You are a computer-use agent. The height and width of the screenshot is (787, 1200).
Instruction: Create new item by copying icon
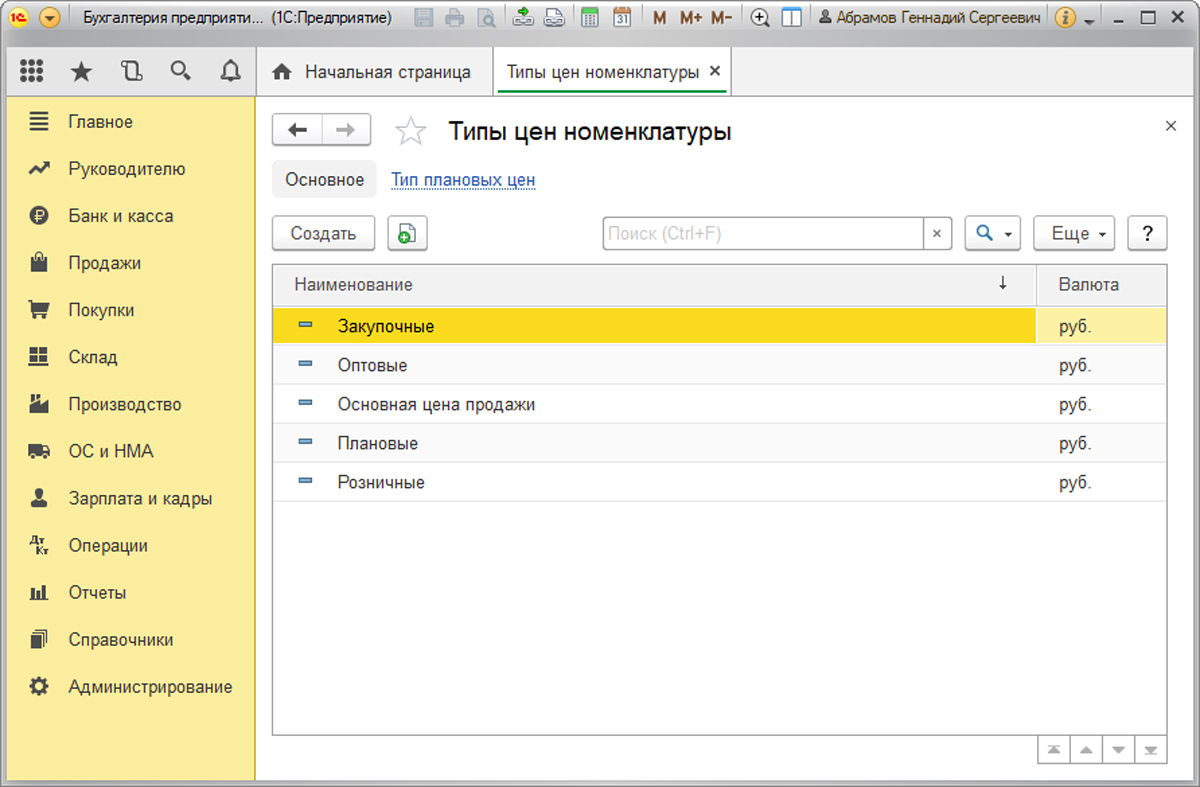[x=407, y=233]
